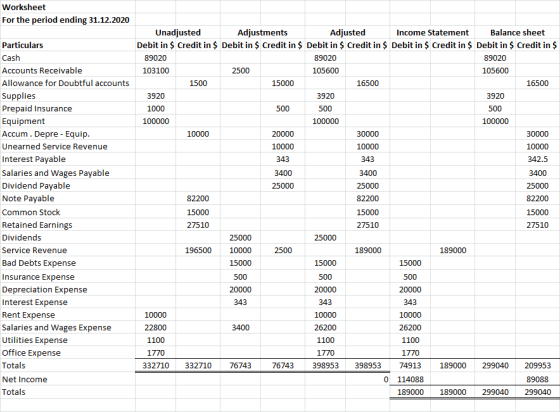
Task: Select Balance sheet Interest Payable value 342.5
Action: (x=538, y=159)
